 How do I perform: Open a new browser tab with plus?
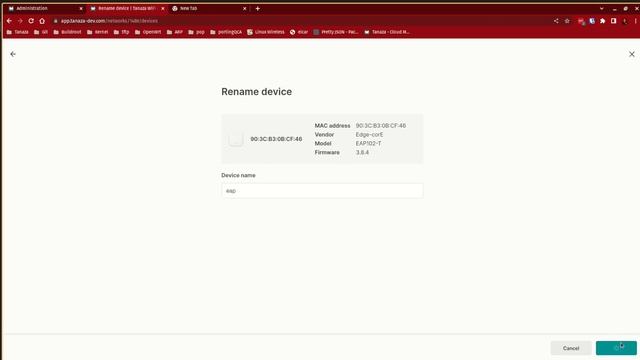pyautogui.click(x=258, y=8)
